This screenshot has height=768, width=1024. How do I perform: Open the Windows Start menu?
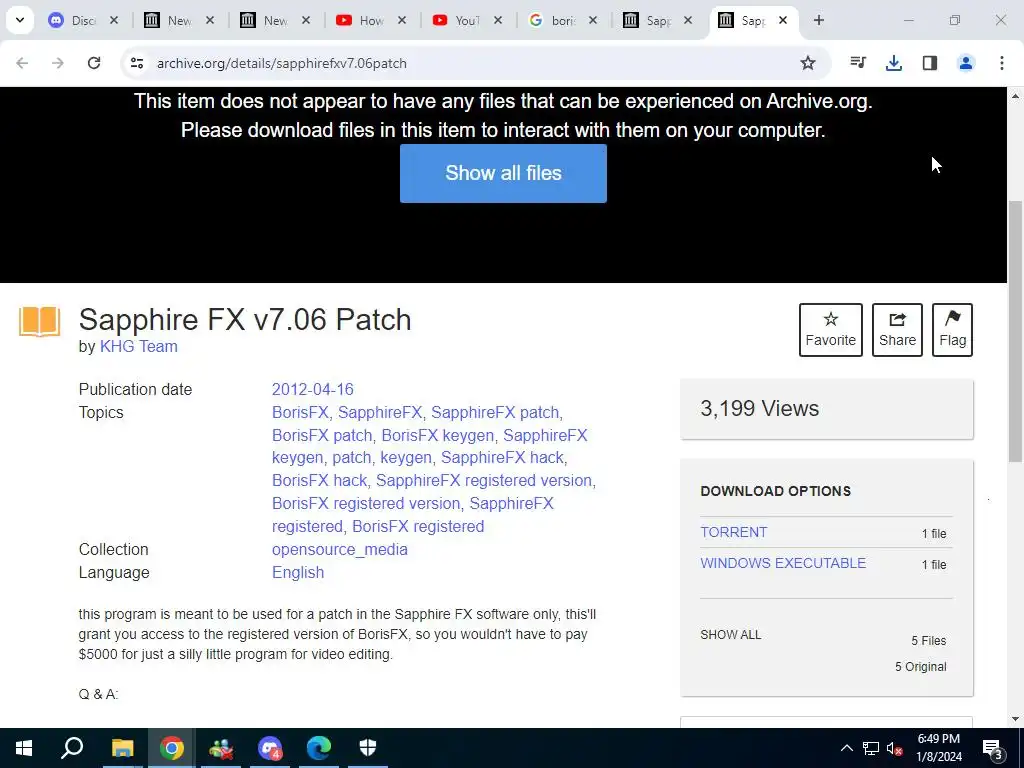click(x=24, y=748)
